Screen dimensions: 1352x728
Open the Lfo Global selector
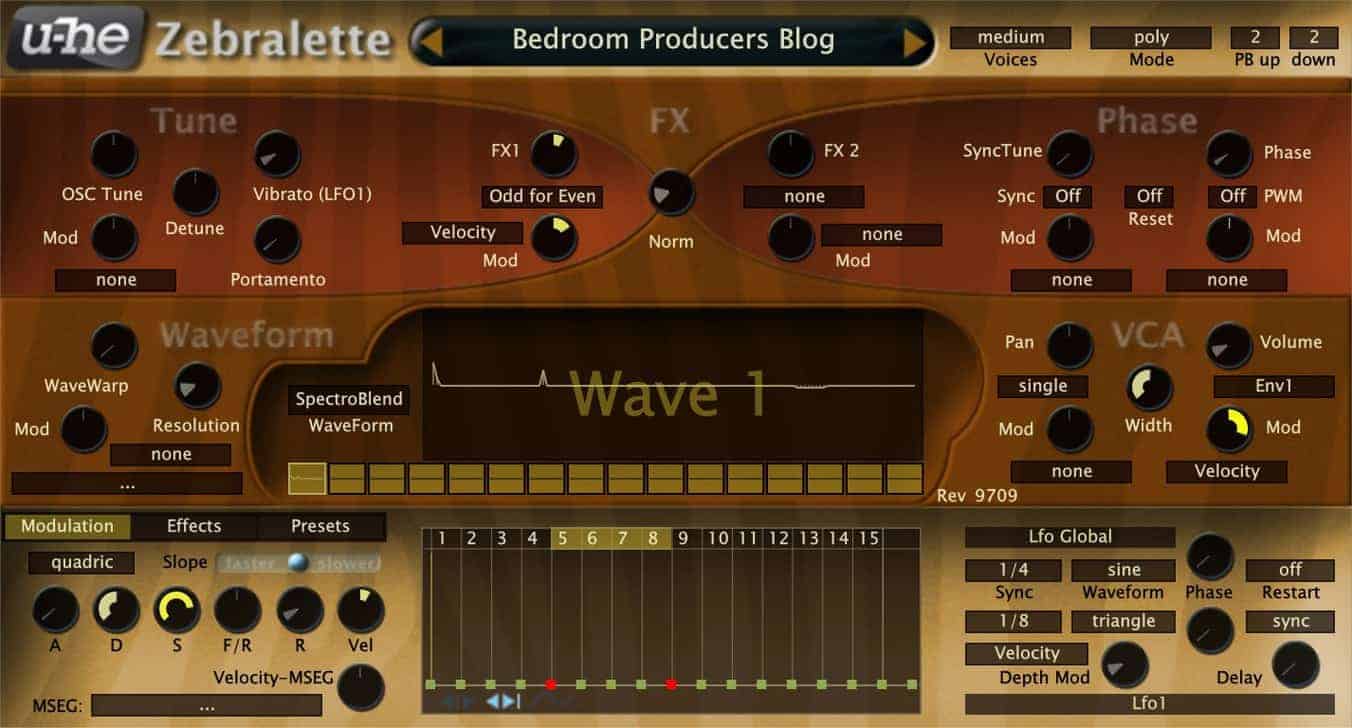(1070, 537)
